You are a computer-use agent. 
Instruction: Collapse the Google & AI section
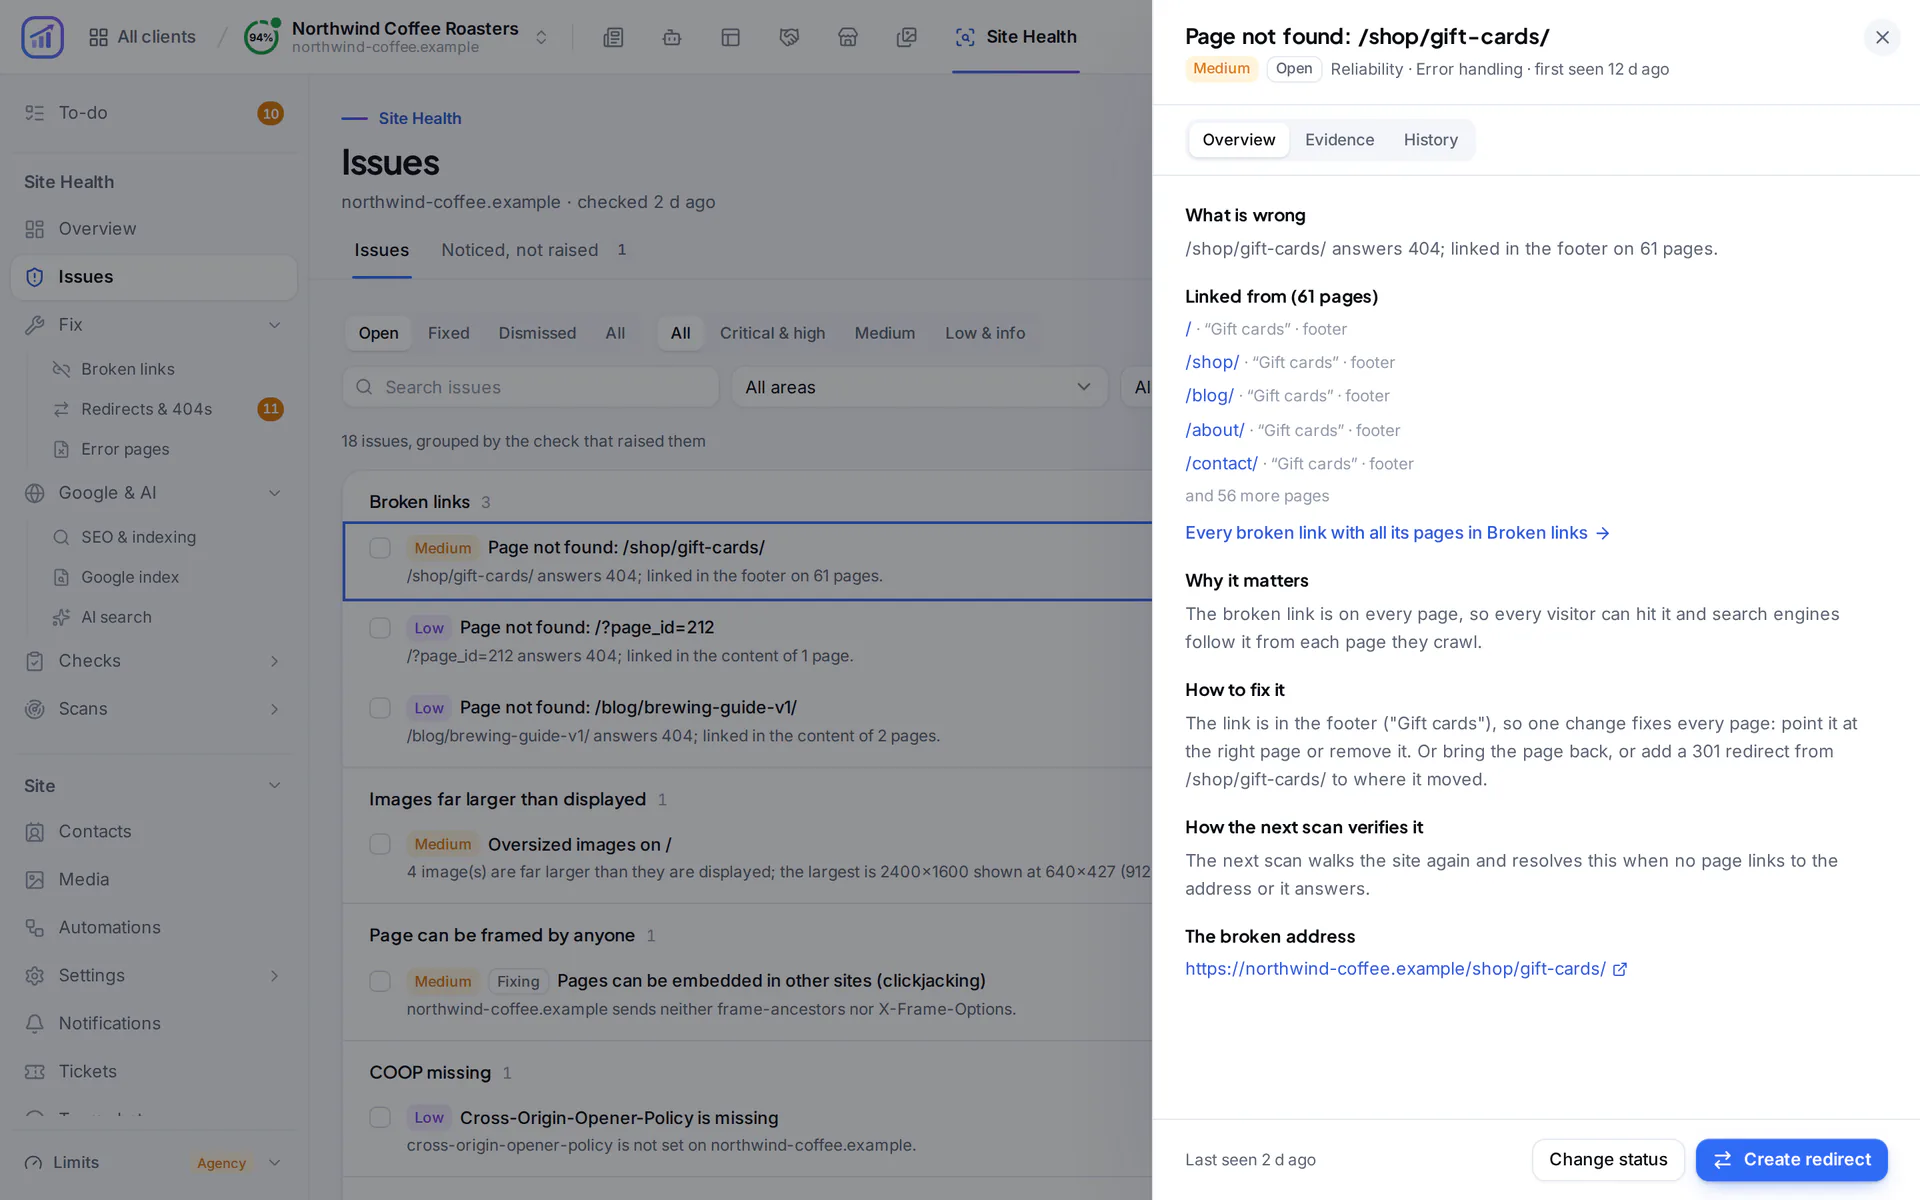click(274, 493)
